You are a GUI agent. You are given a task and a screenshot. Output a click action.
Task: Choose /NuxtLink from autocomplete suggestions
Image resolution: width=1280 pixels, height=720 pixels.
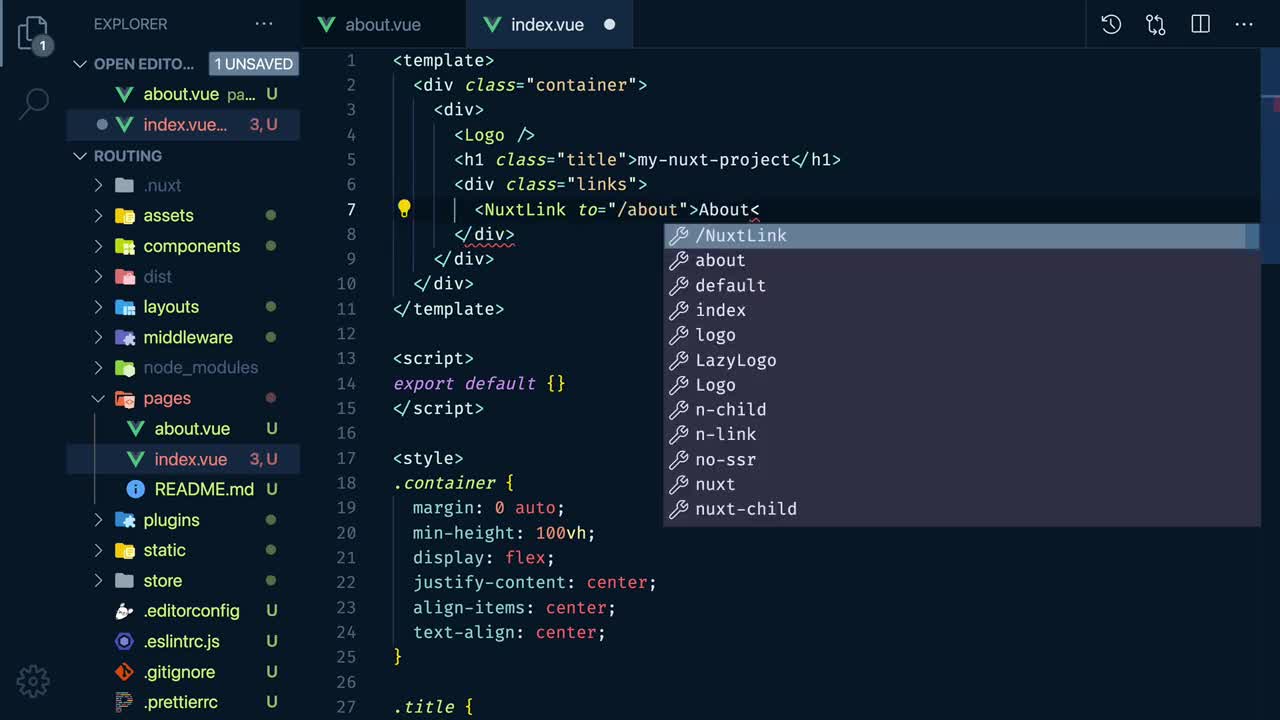(741, 236)
